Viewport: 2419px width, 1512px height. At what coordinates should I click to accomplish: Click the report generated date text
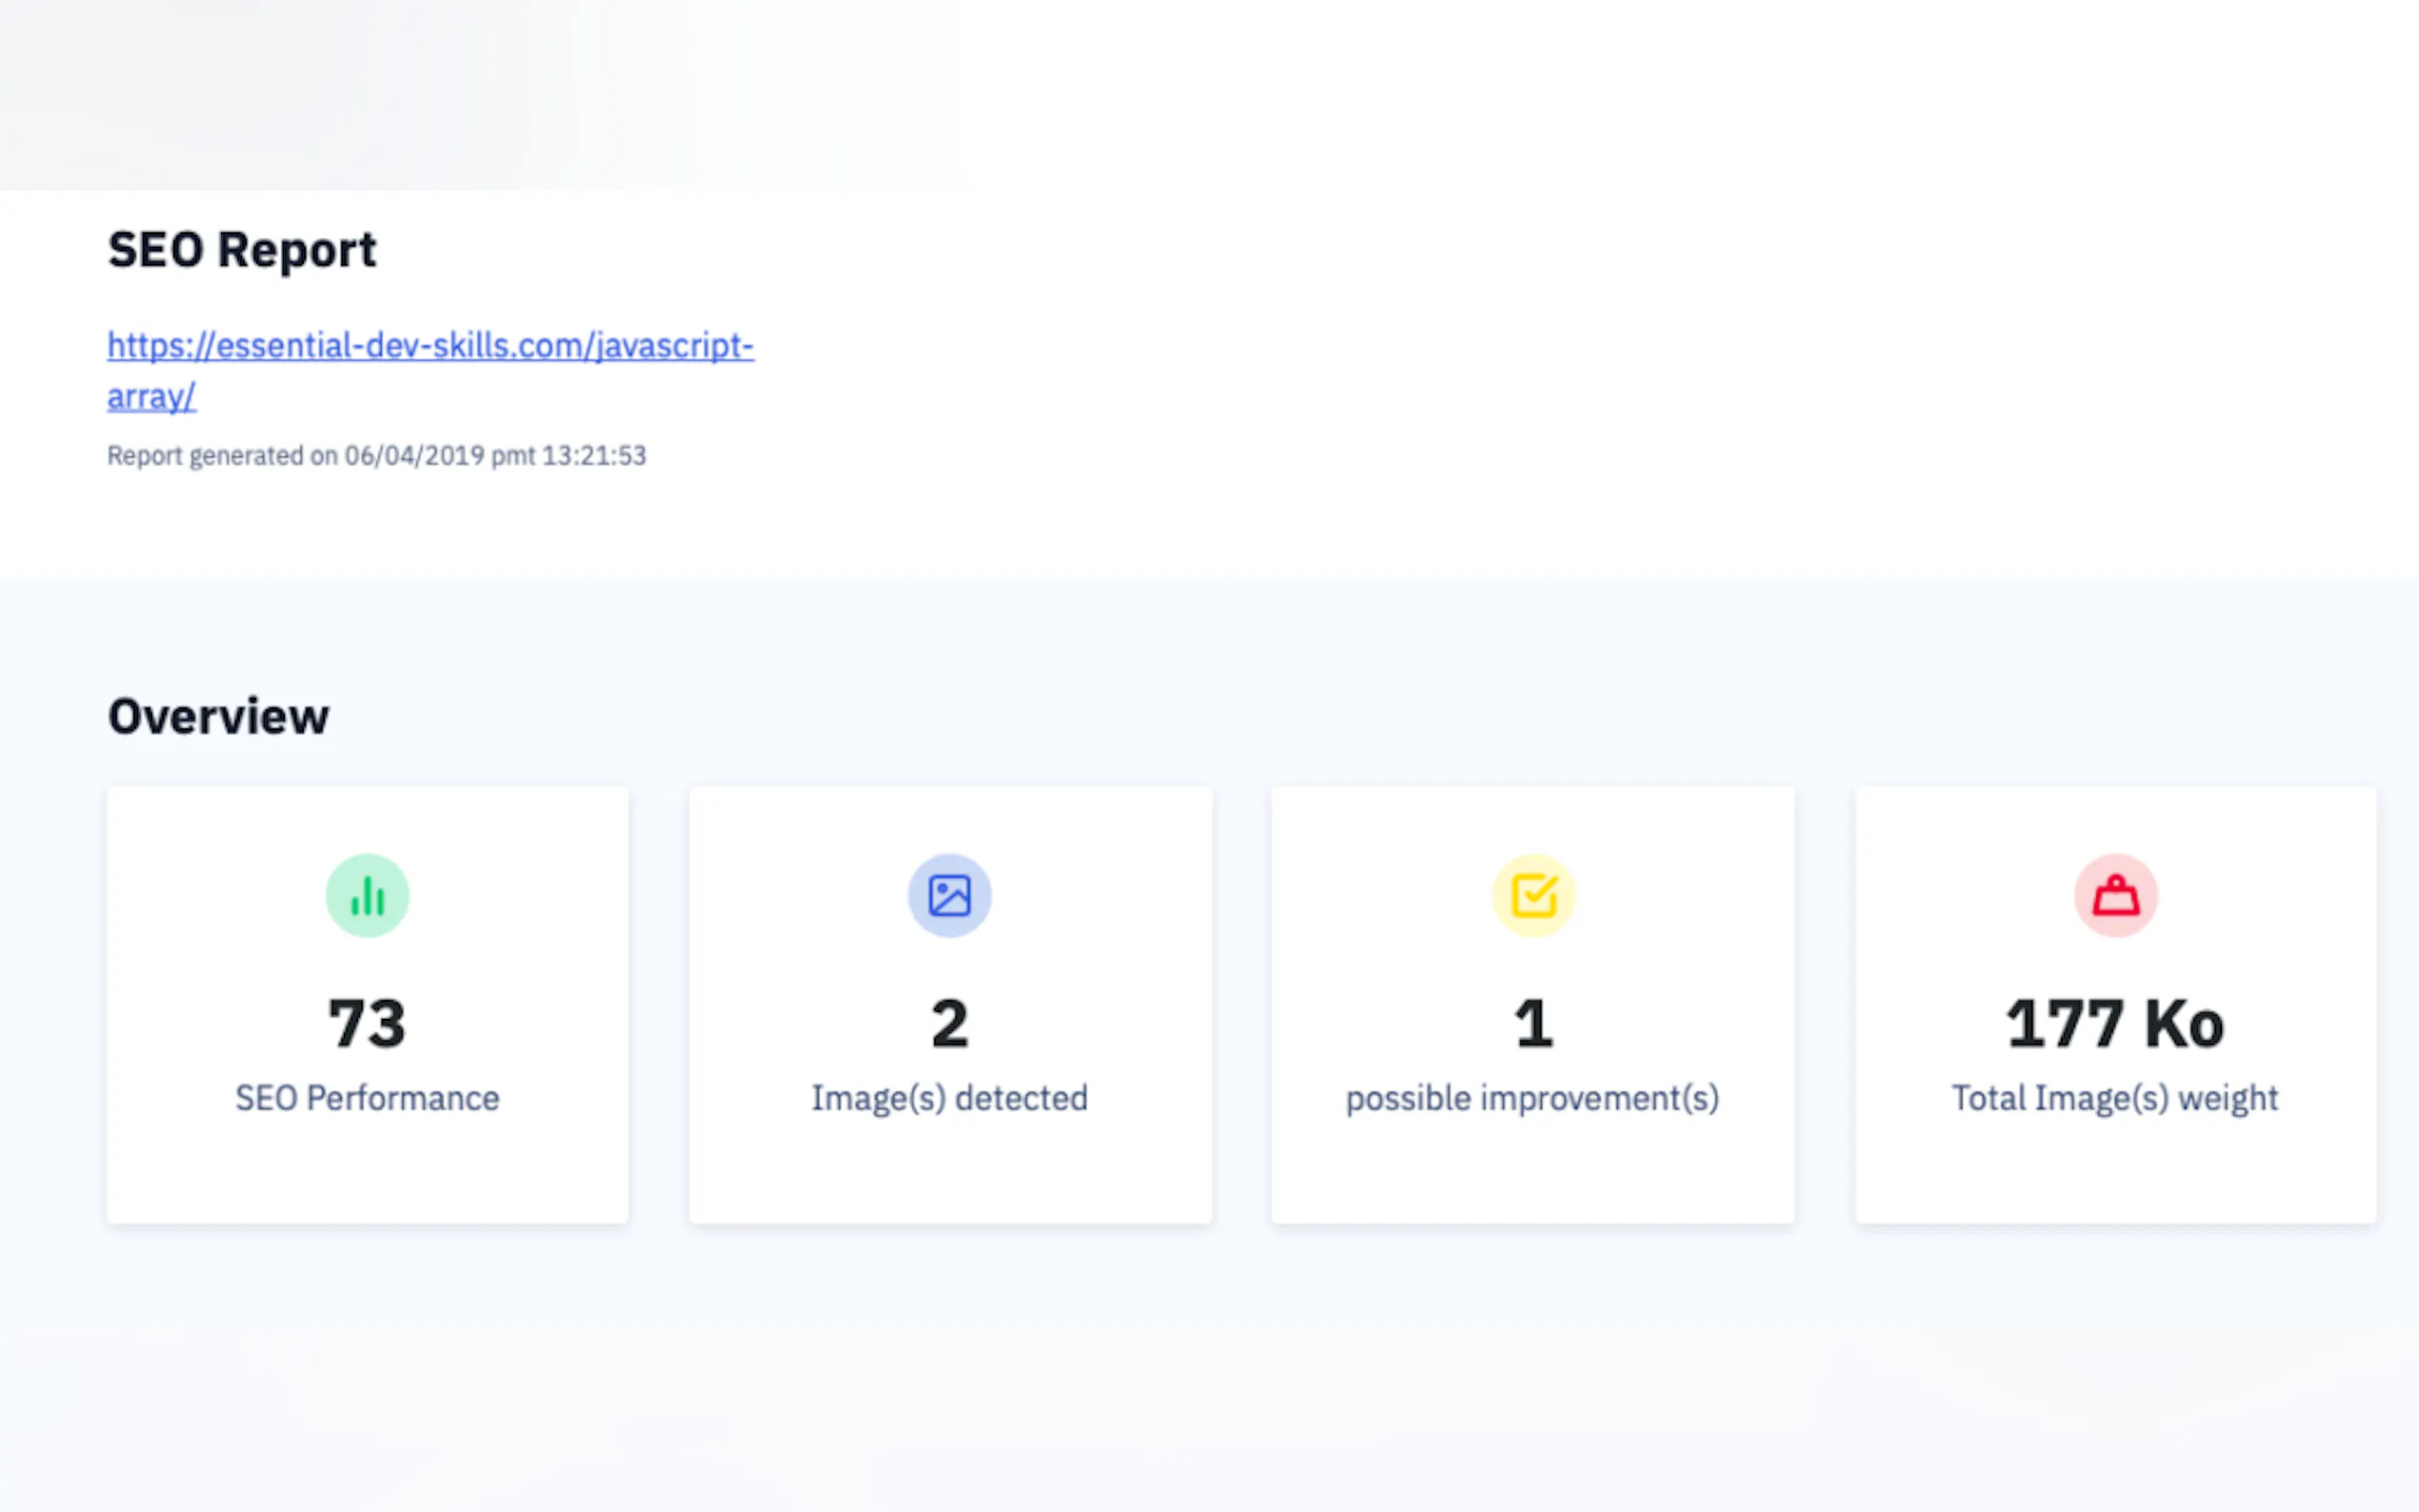click(376, 456)
